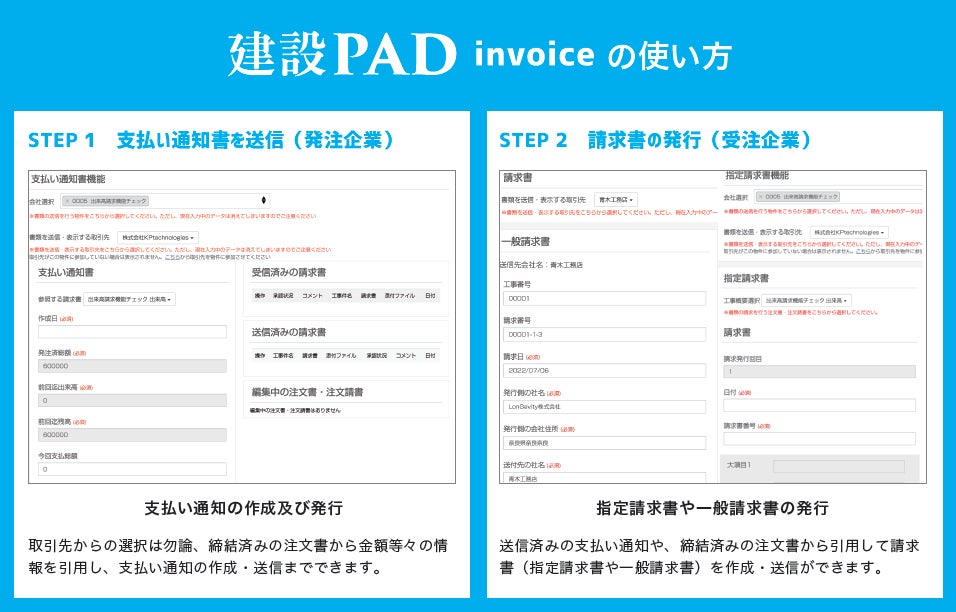
Task: Focus the 請求日 field showing 2022/07/06
Action: click(x=604, y=371)
